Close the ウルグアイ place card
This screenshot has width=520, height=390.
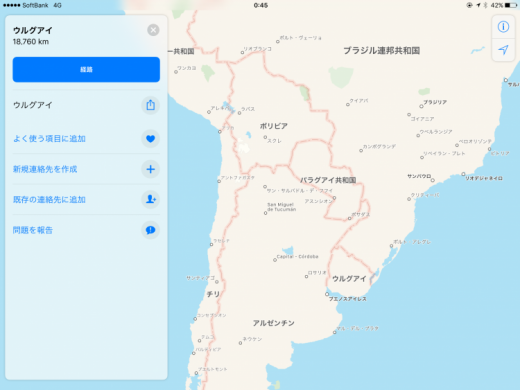click(x=153, y=30)
